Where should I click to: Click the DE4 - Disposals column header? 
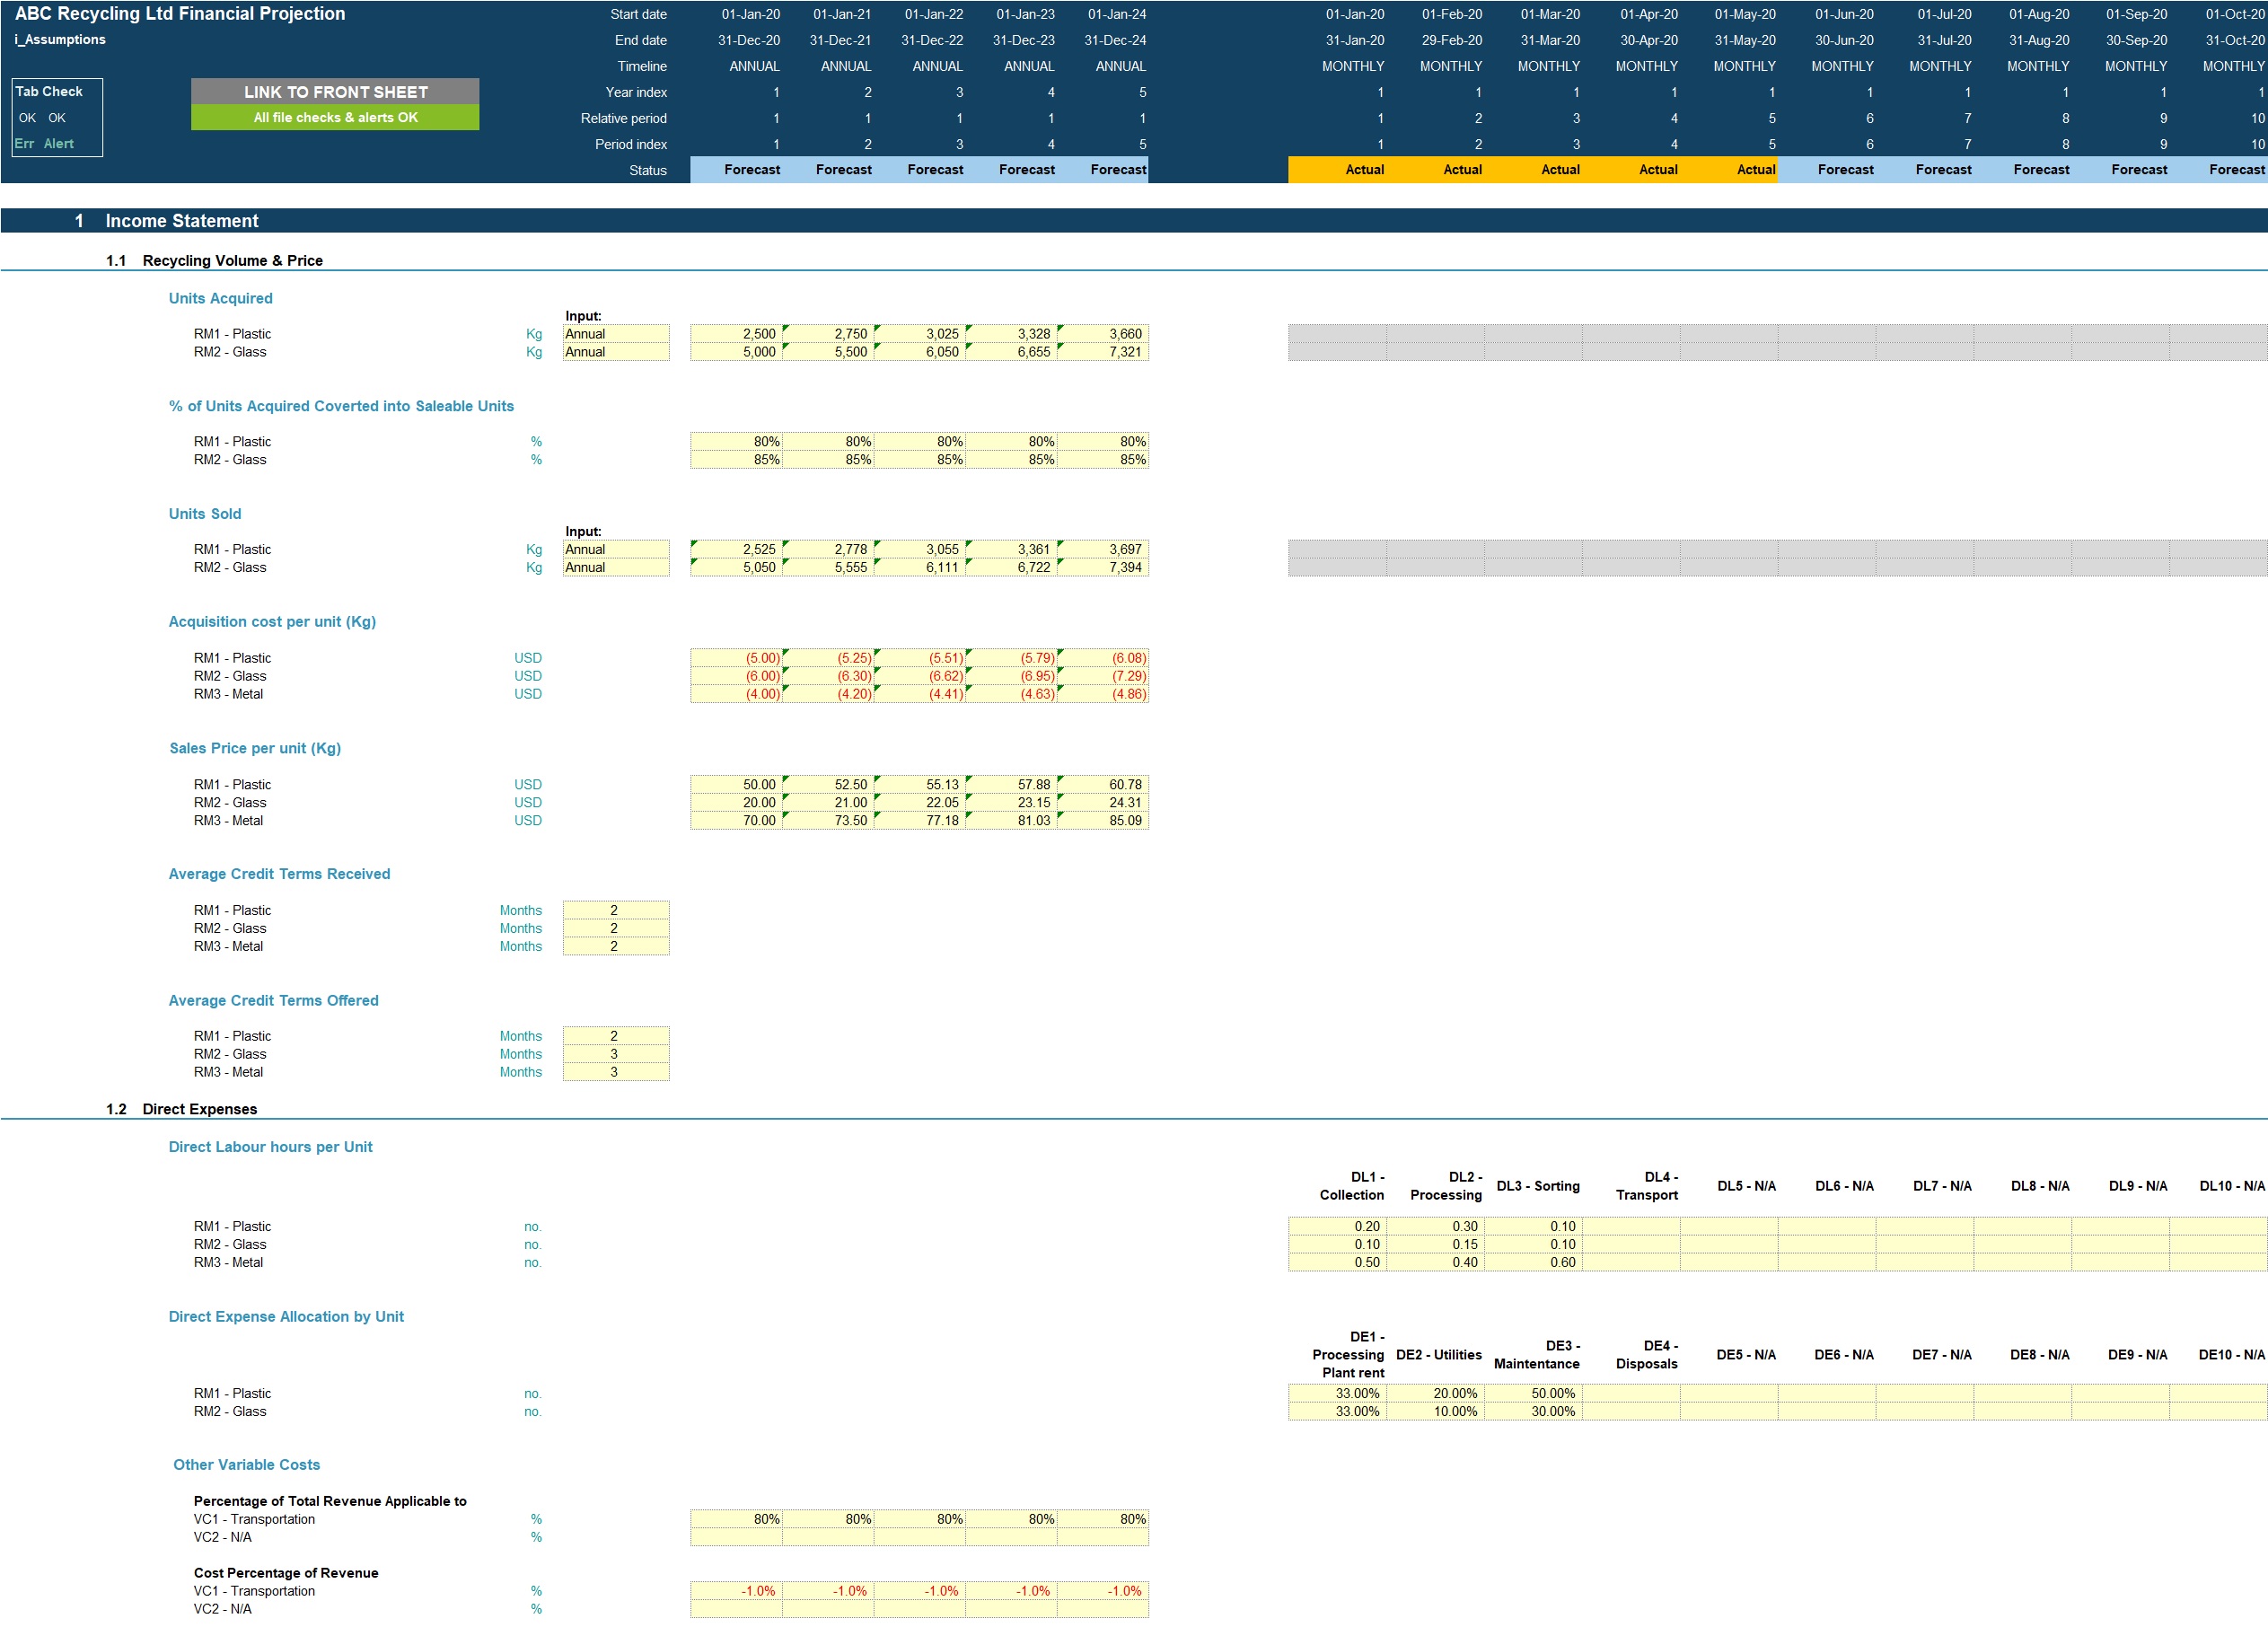1646,1354
